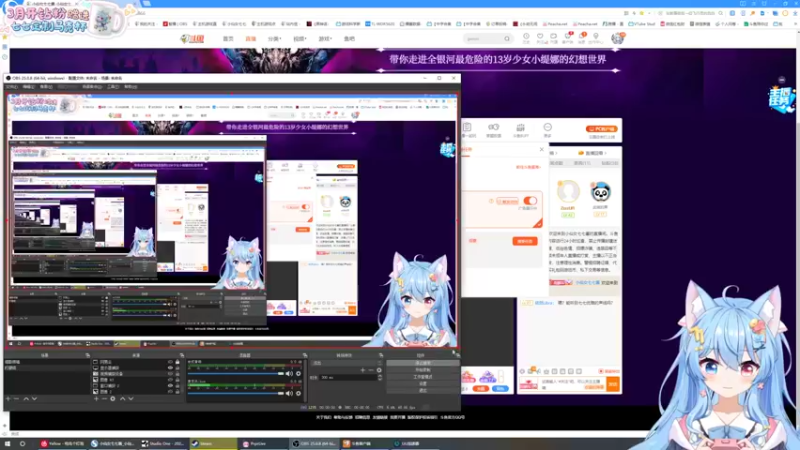Open the transition type dropdown in OBS
The image size is (800, 450).
[345, 363]
